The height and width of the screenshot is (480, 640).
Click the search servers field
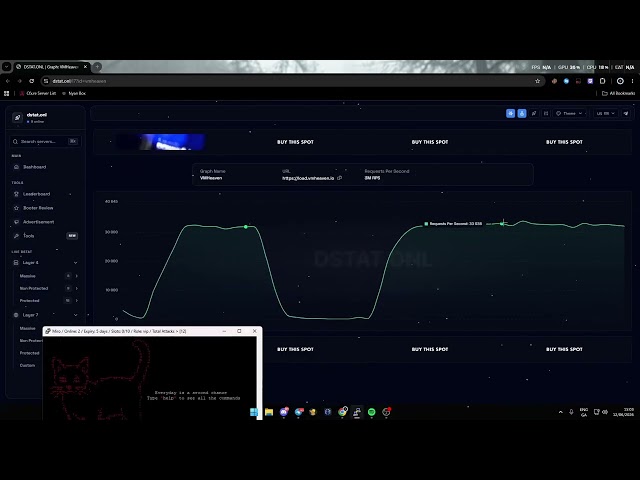(x=45, y=141)
